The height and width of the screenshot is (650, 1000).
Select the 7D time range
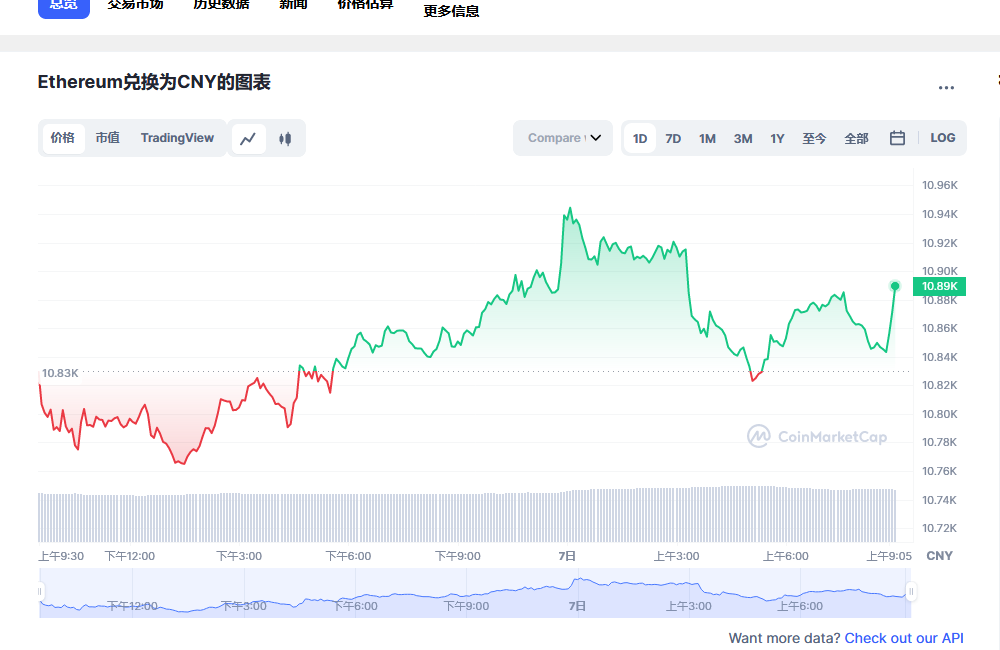(x=673, y=138)
